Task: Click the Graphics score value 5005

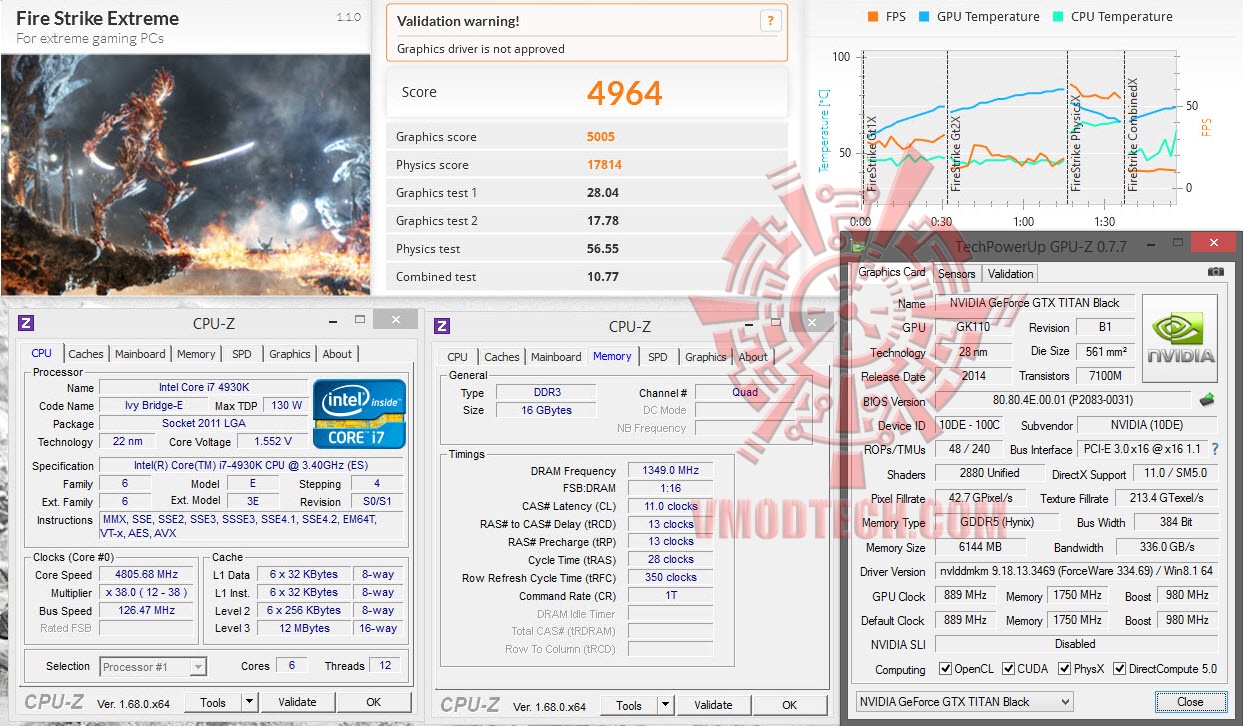Action: tap(601, 137)
